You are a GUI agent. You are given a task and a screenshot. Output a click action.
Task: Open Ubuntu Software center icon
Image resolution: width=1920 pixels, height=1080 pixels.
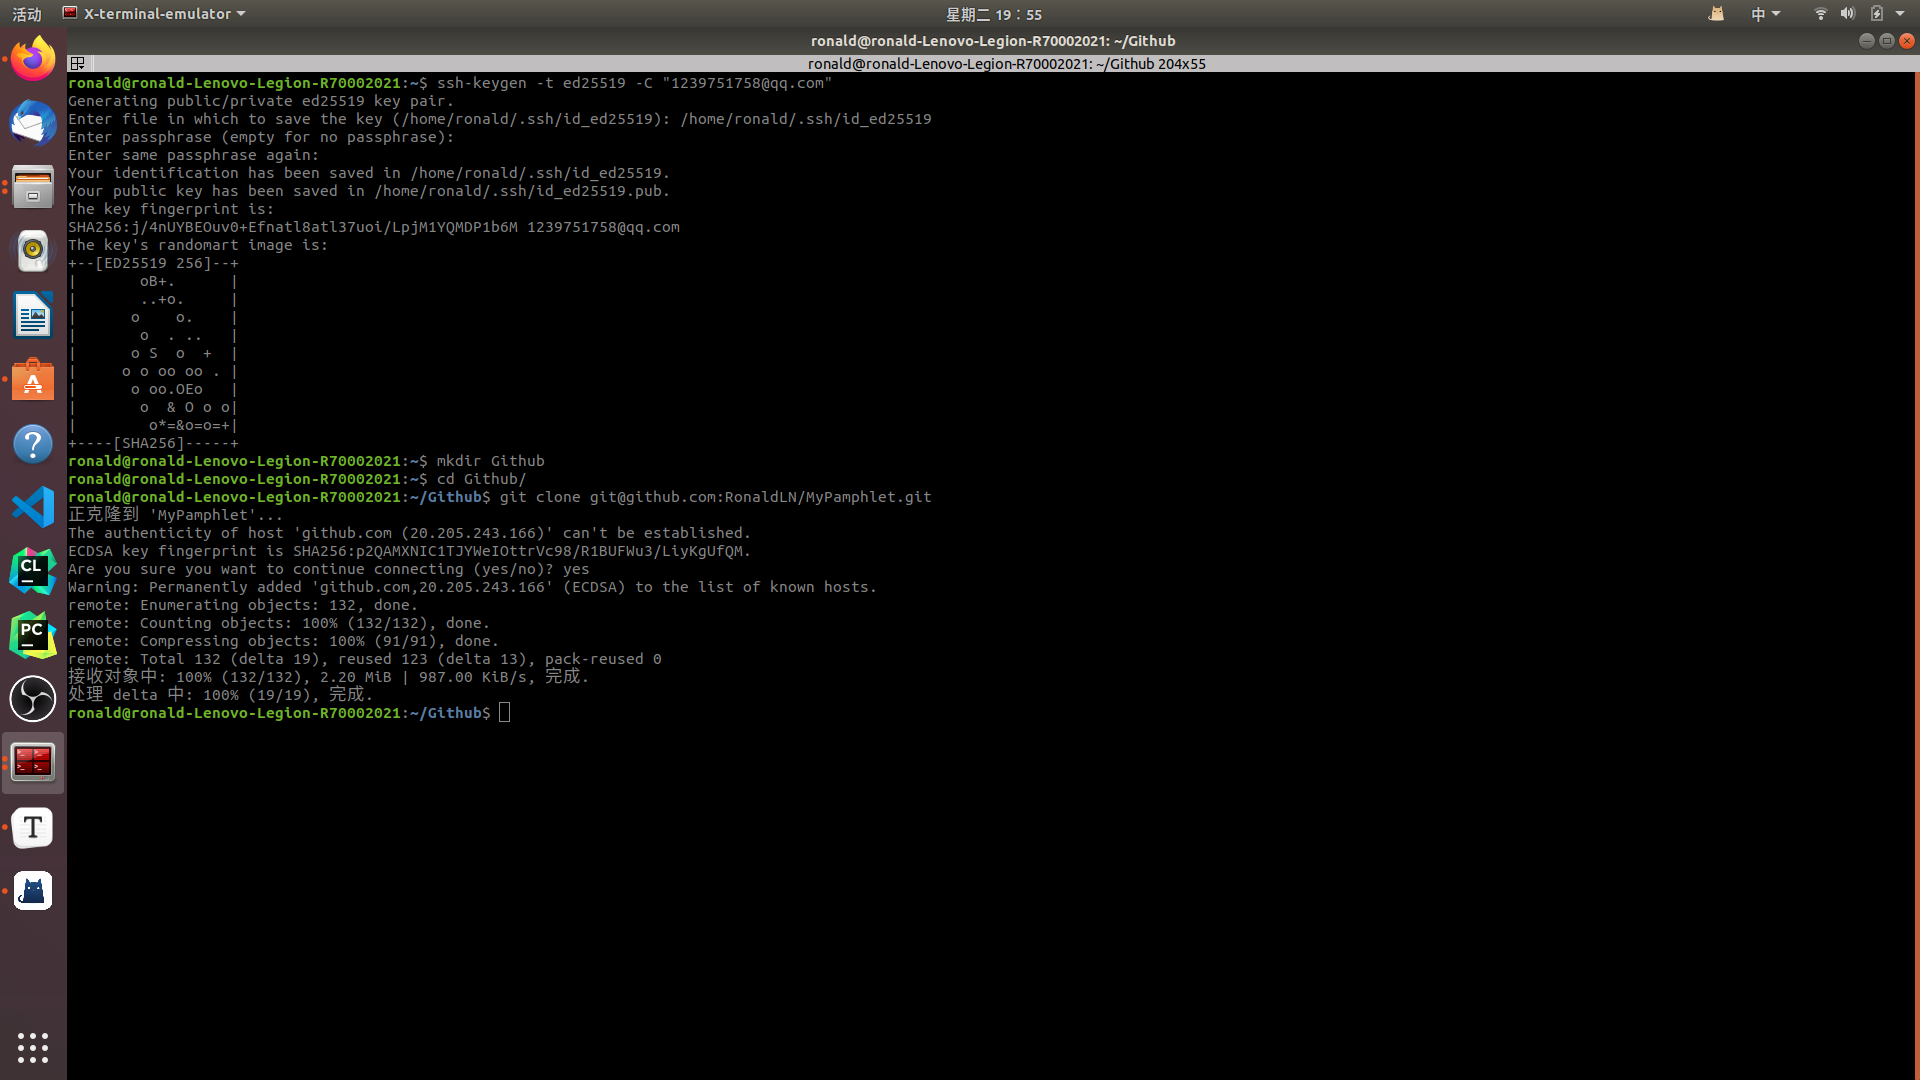point(33,380)
